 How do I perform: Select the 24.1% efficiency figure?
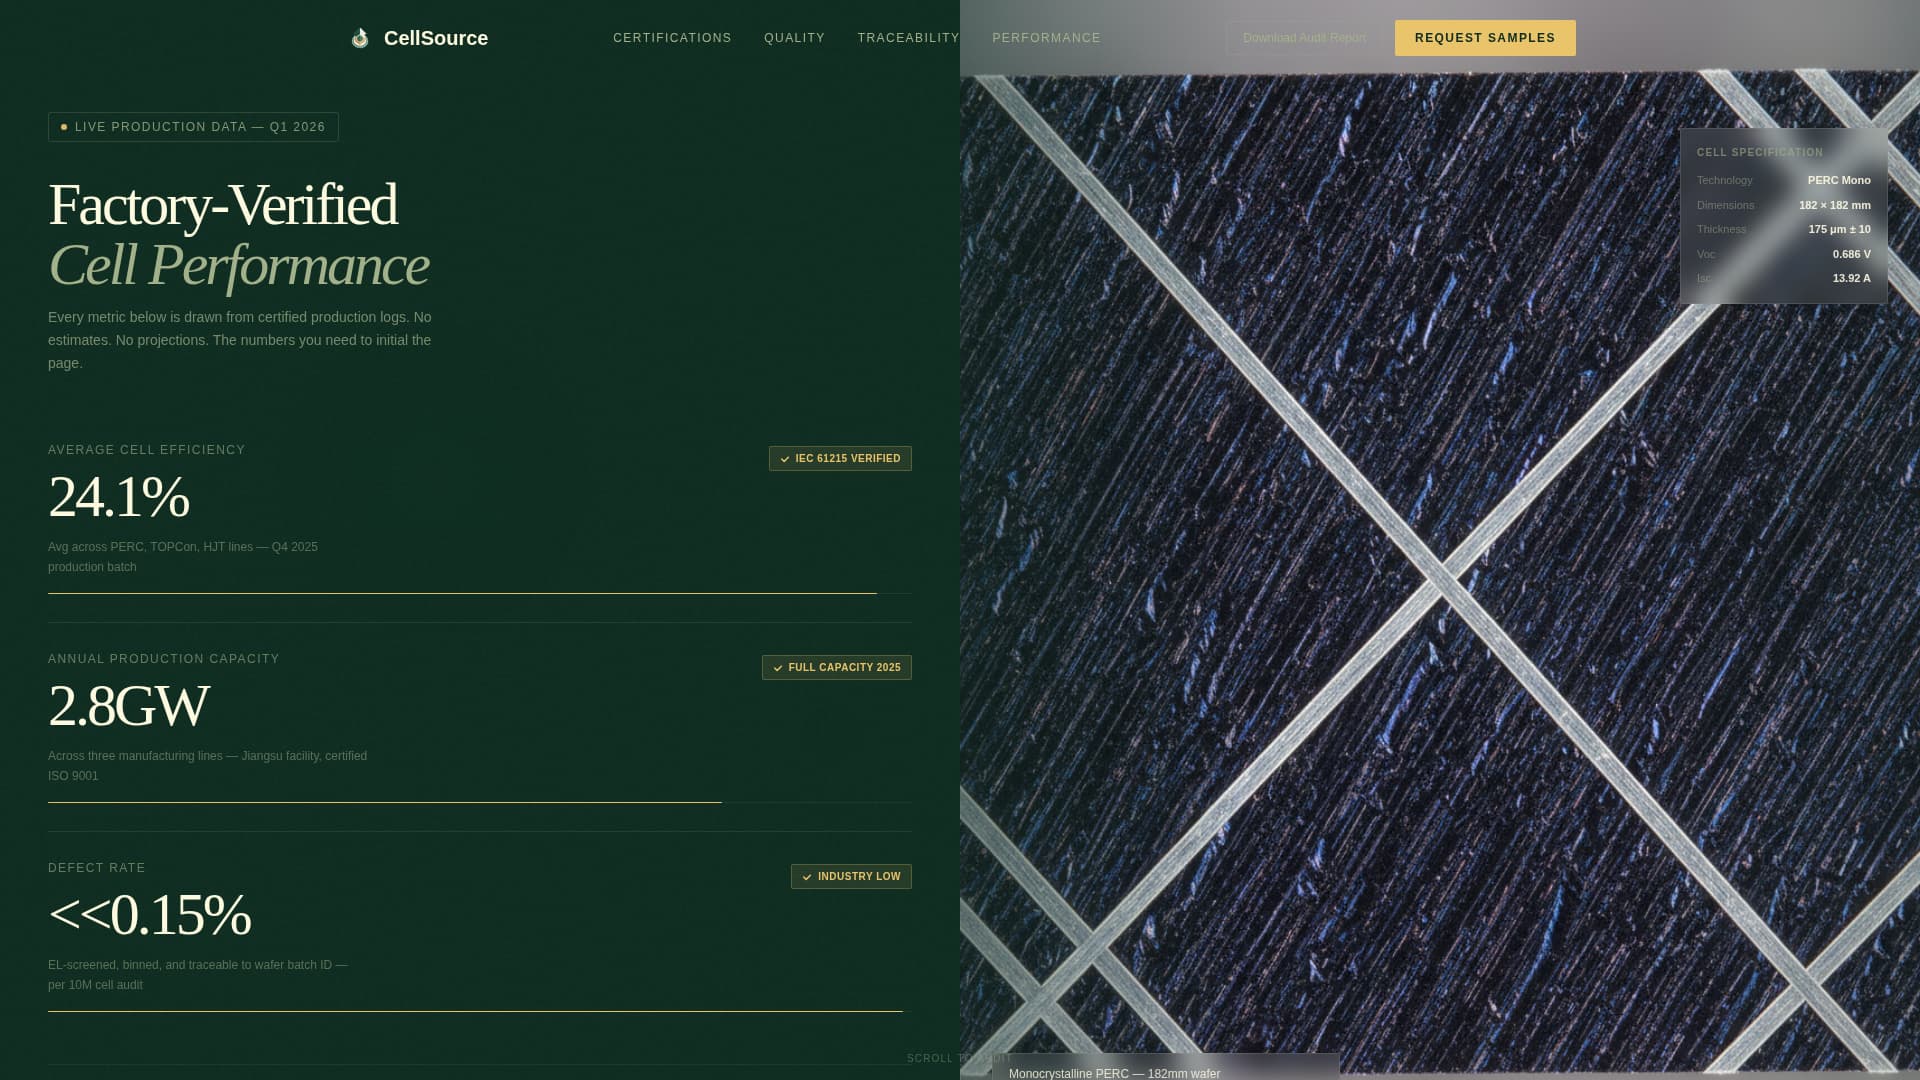click(x=118, y=497)
